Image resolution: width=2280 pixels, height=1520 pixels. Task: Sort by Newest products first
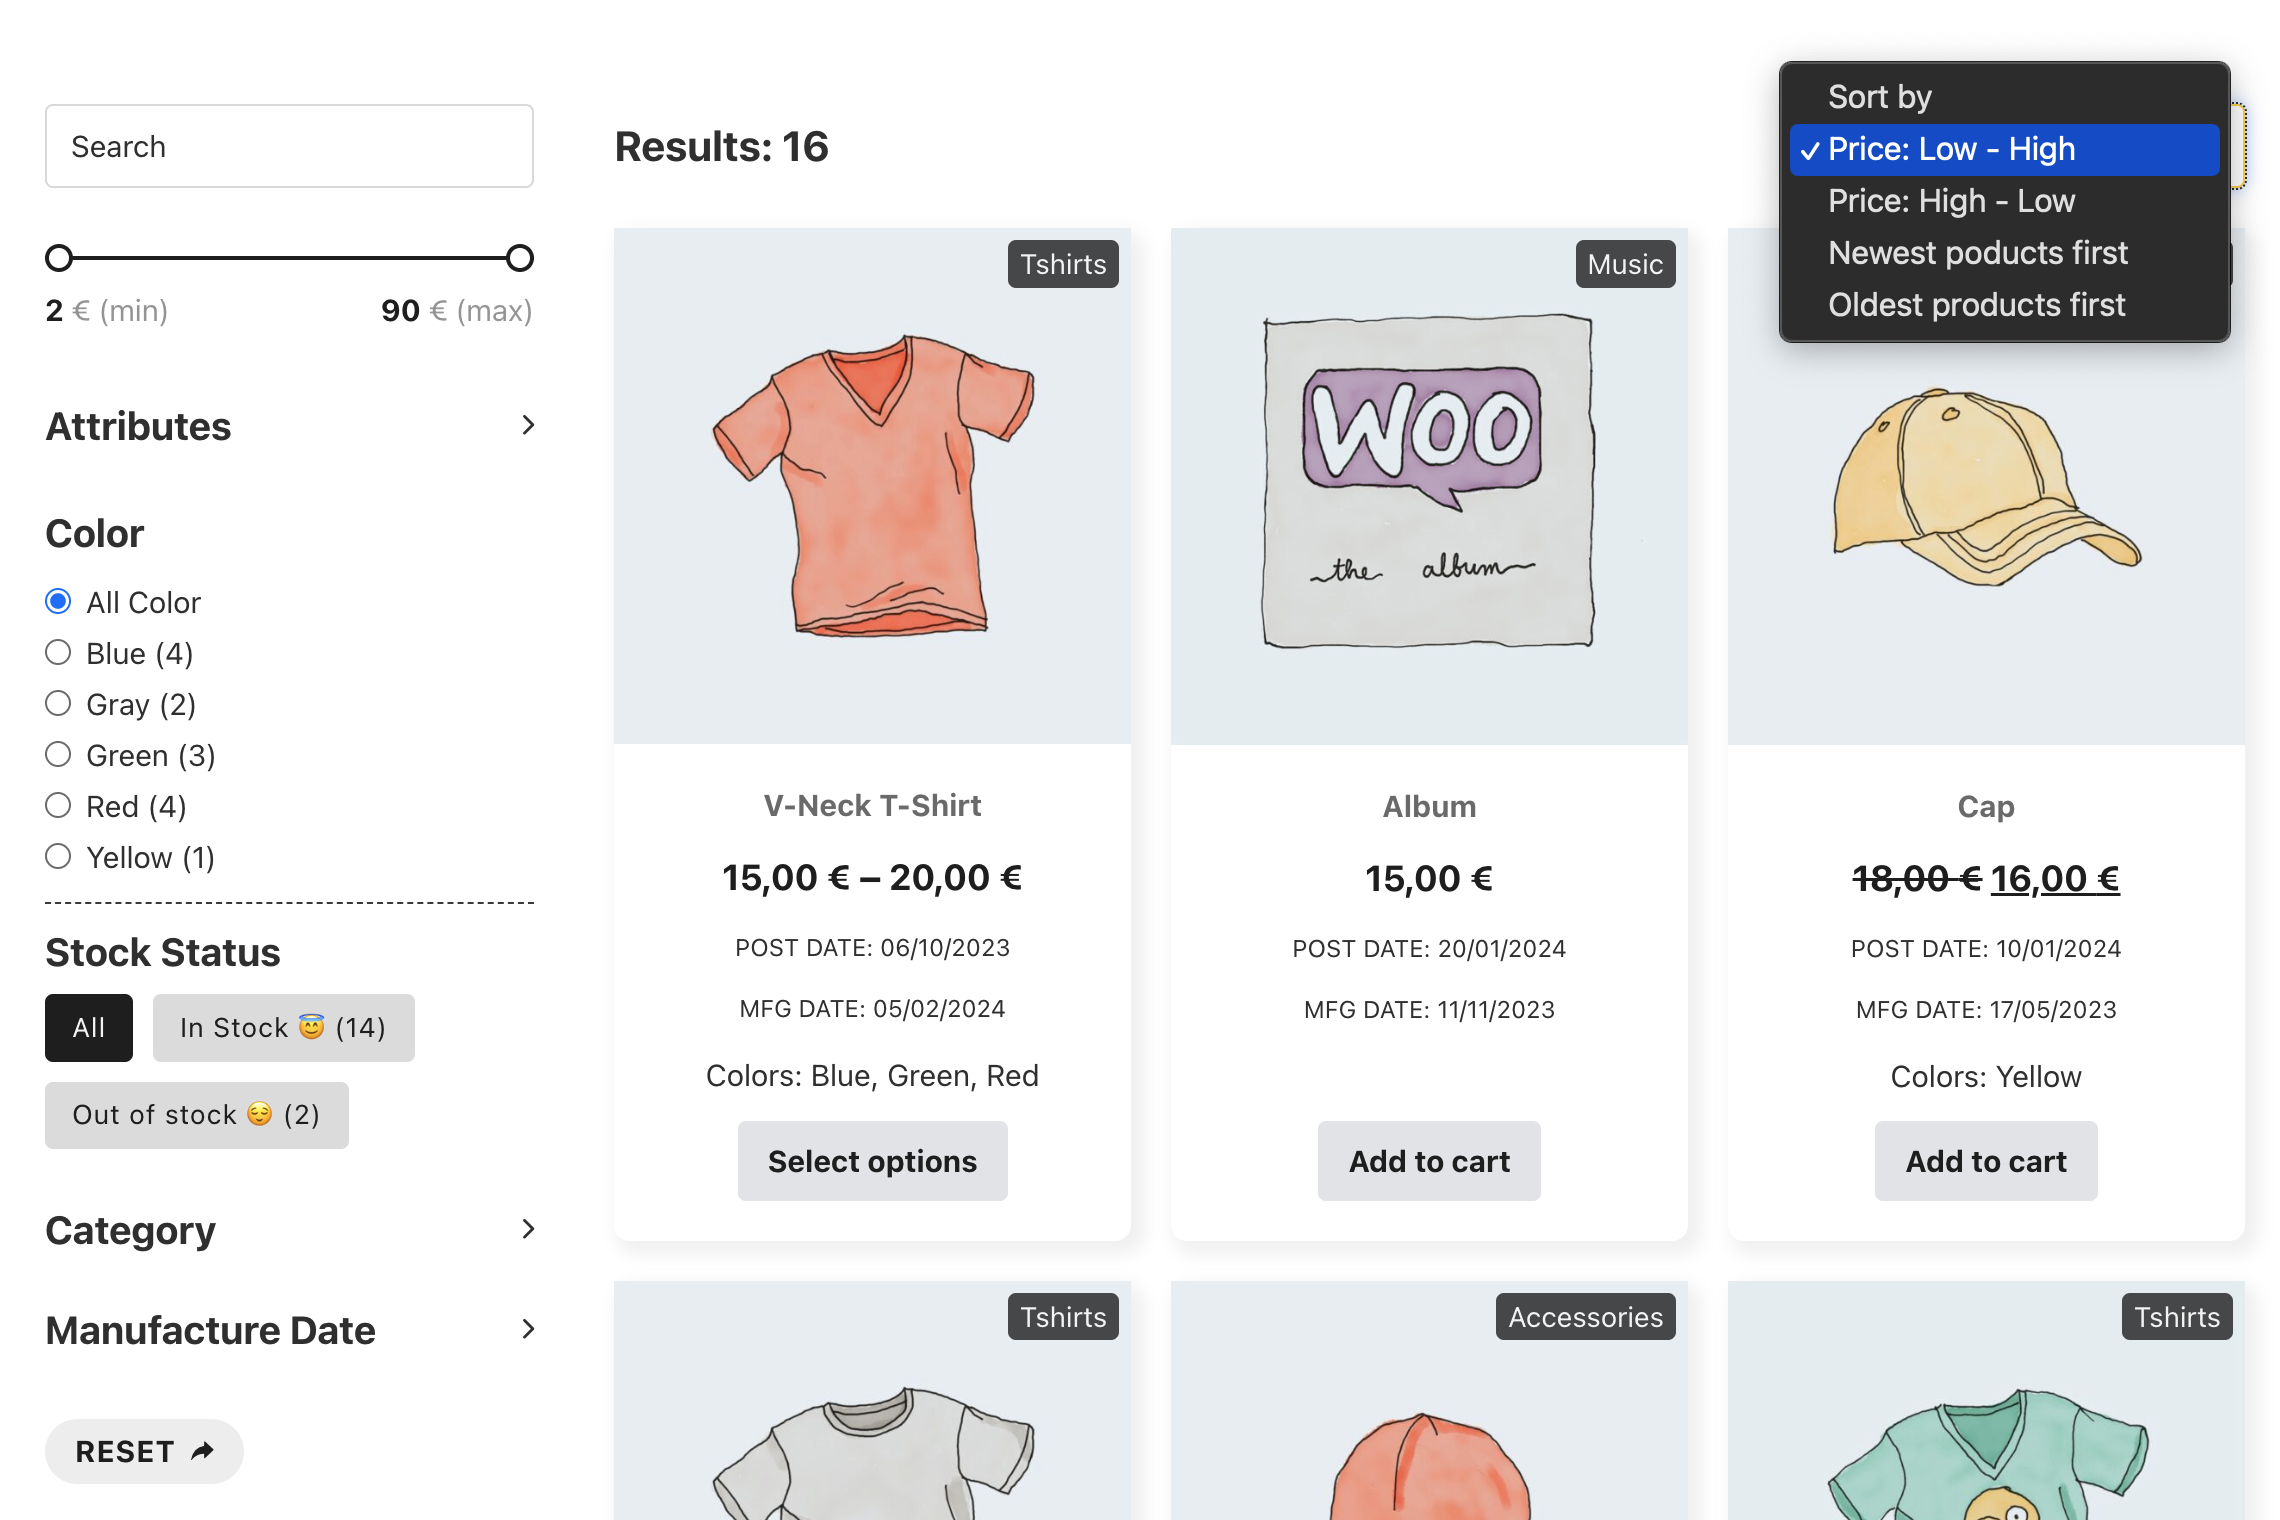point(1977,253)
